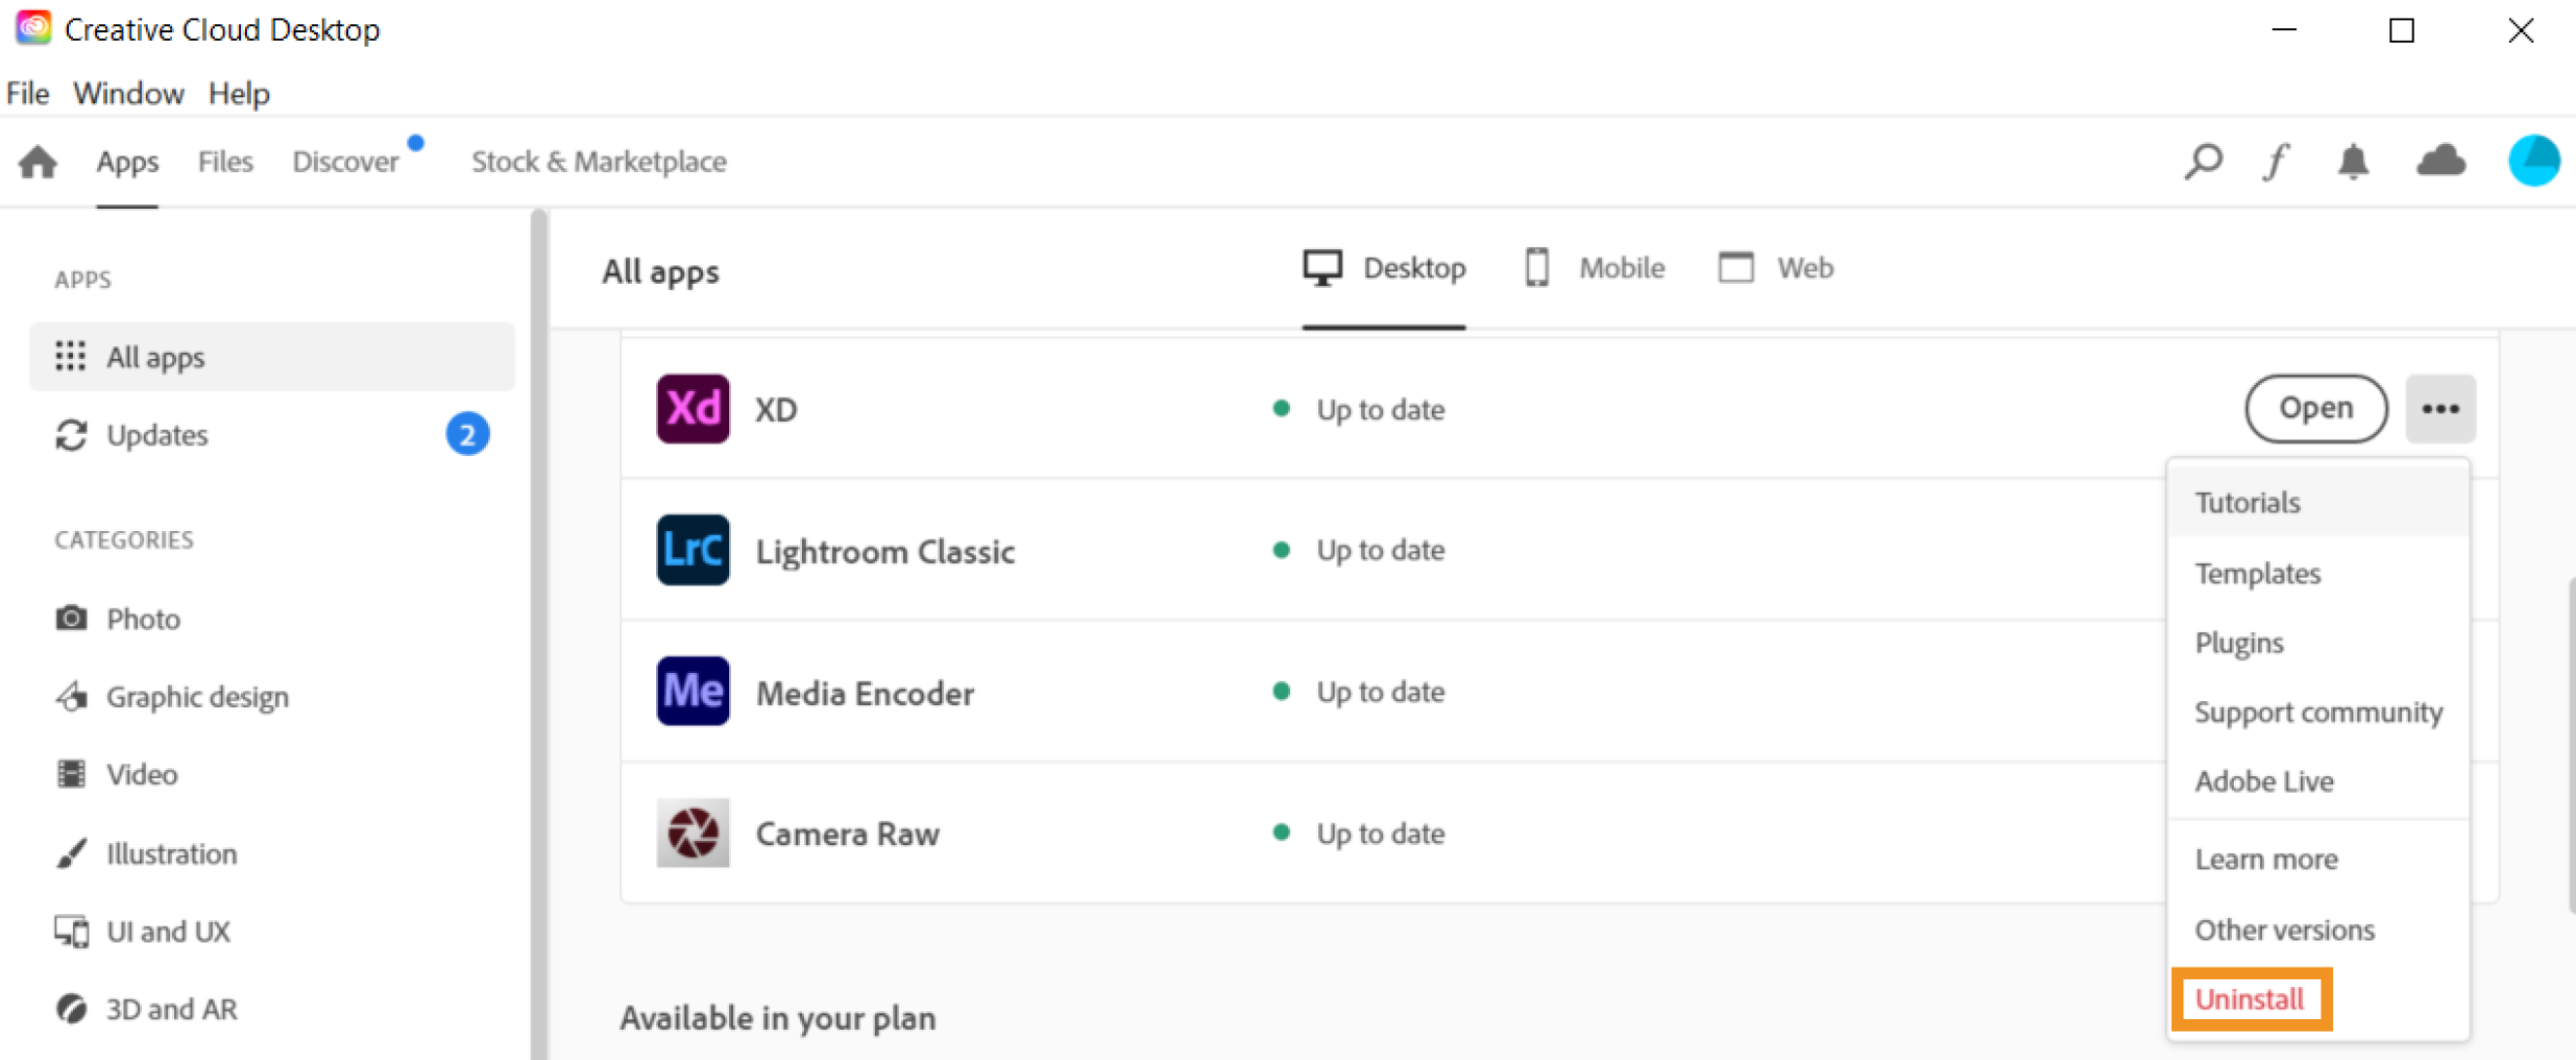Open the notifications bell
Image resolution: width=2576 pixels, height=1060 pixels.
(2352, 160)
